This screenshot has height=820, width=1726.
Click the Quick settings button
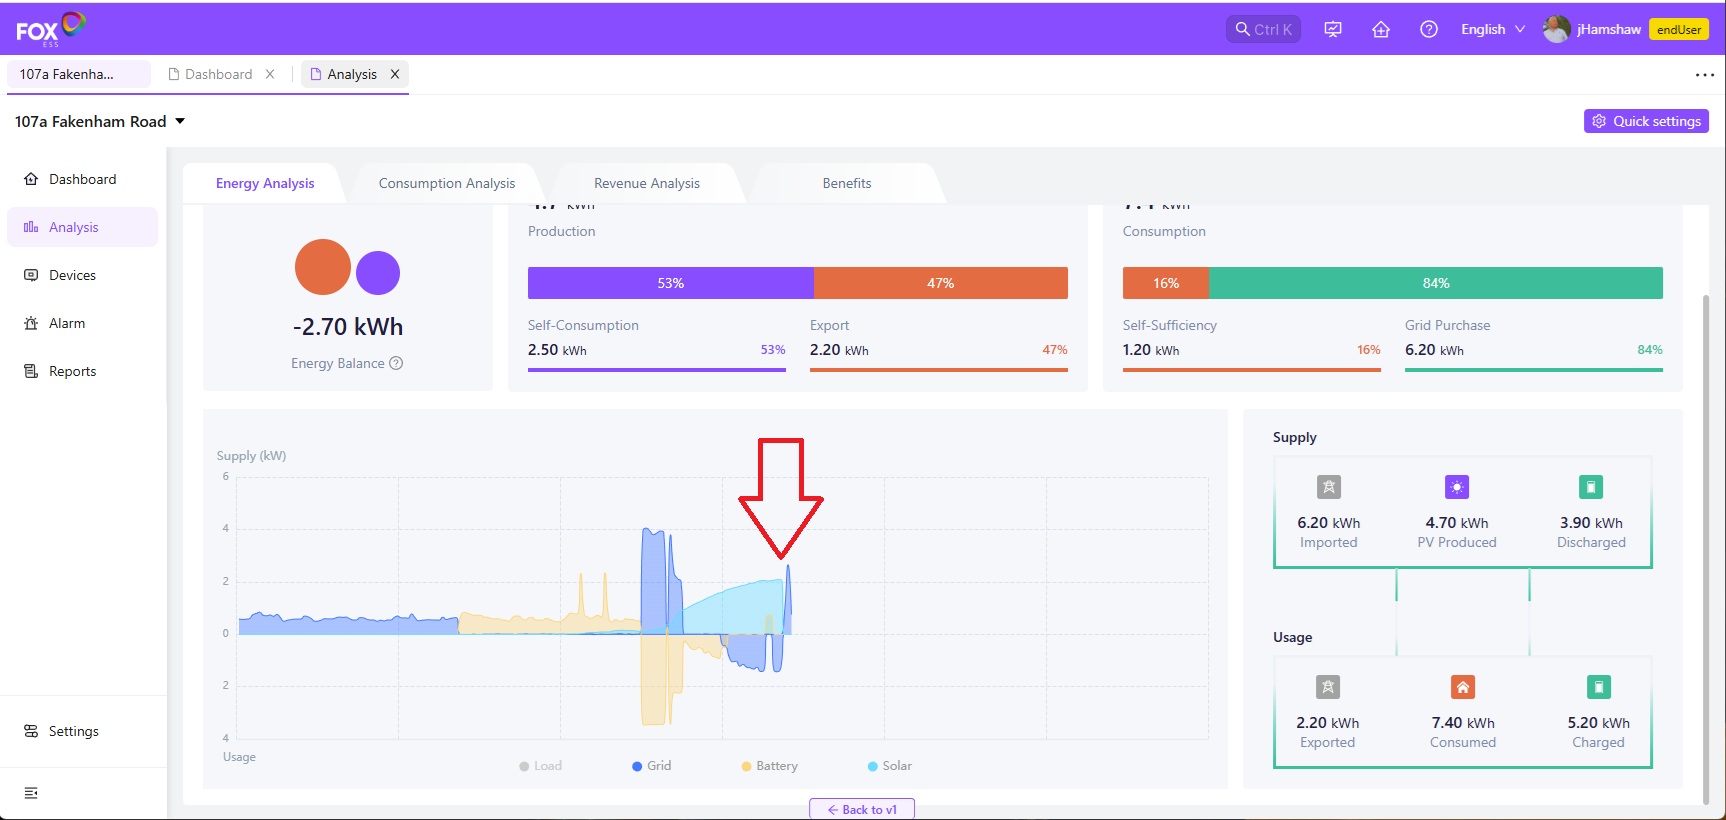click(x=1646, y=121)
